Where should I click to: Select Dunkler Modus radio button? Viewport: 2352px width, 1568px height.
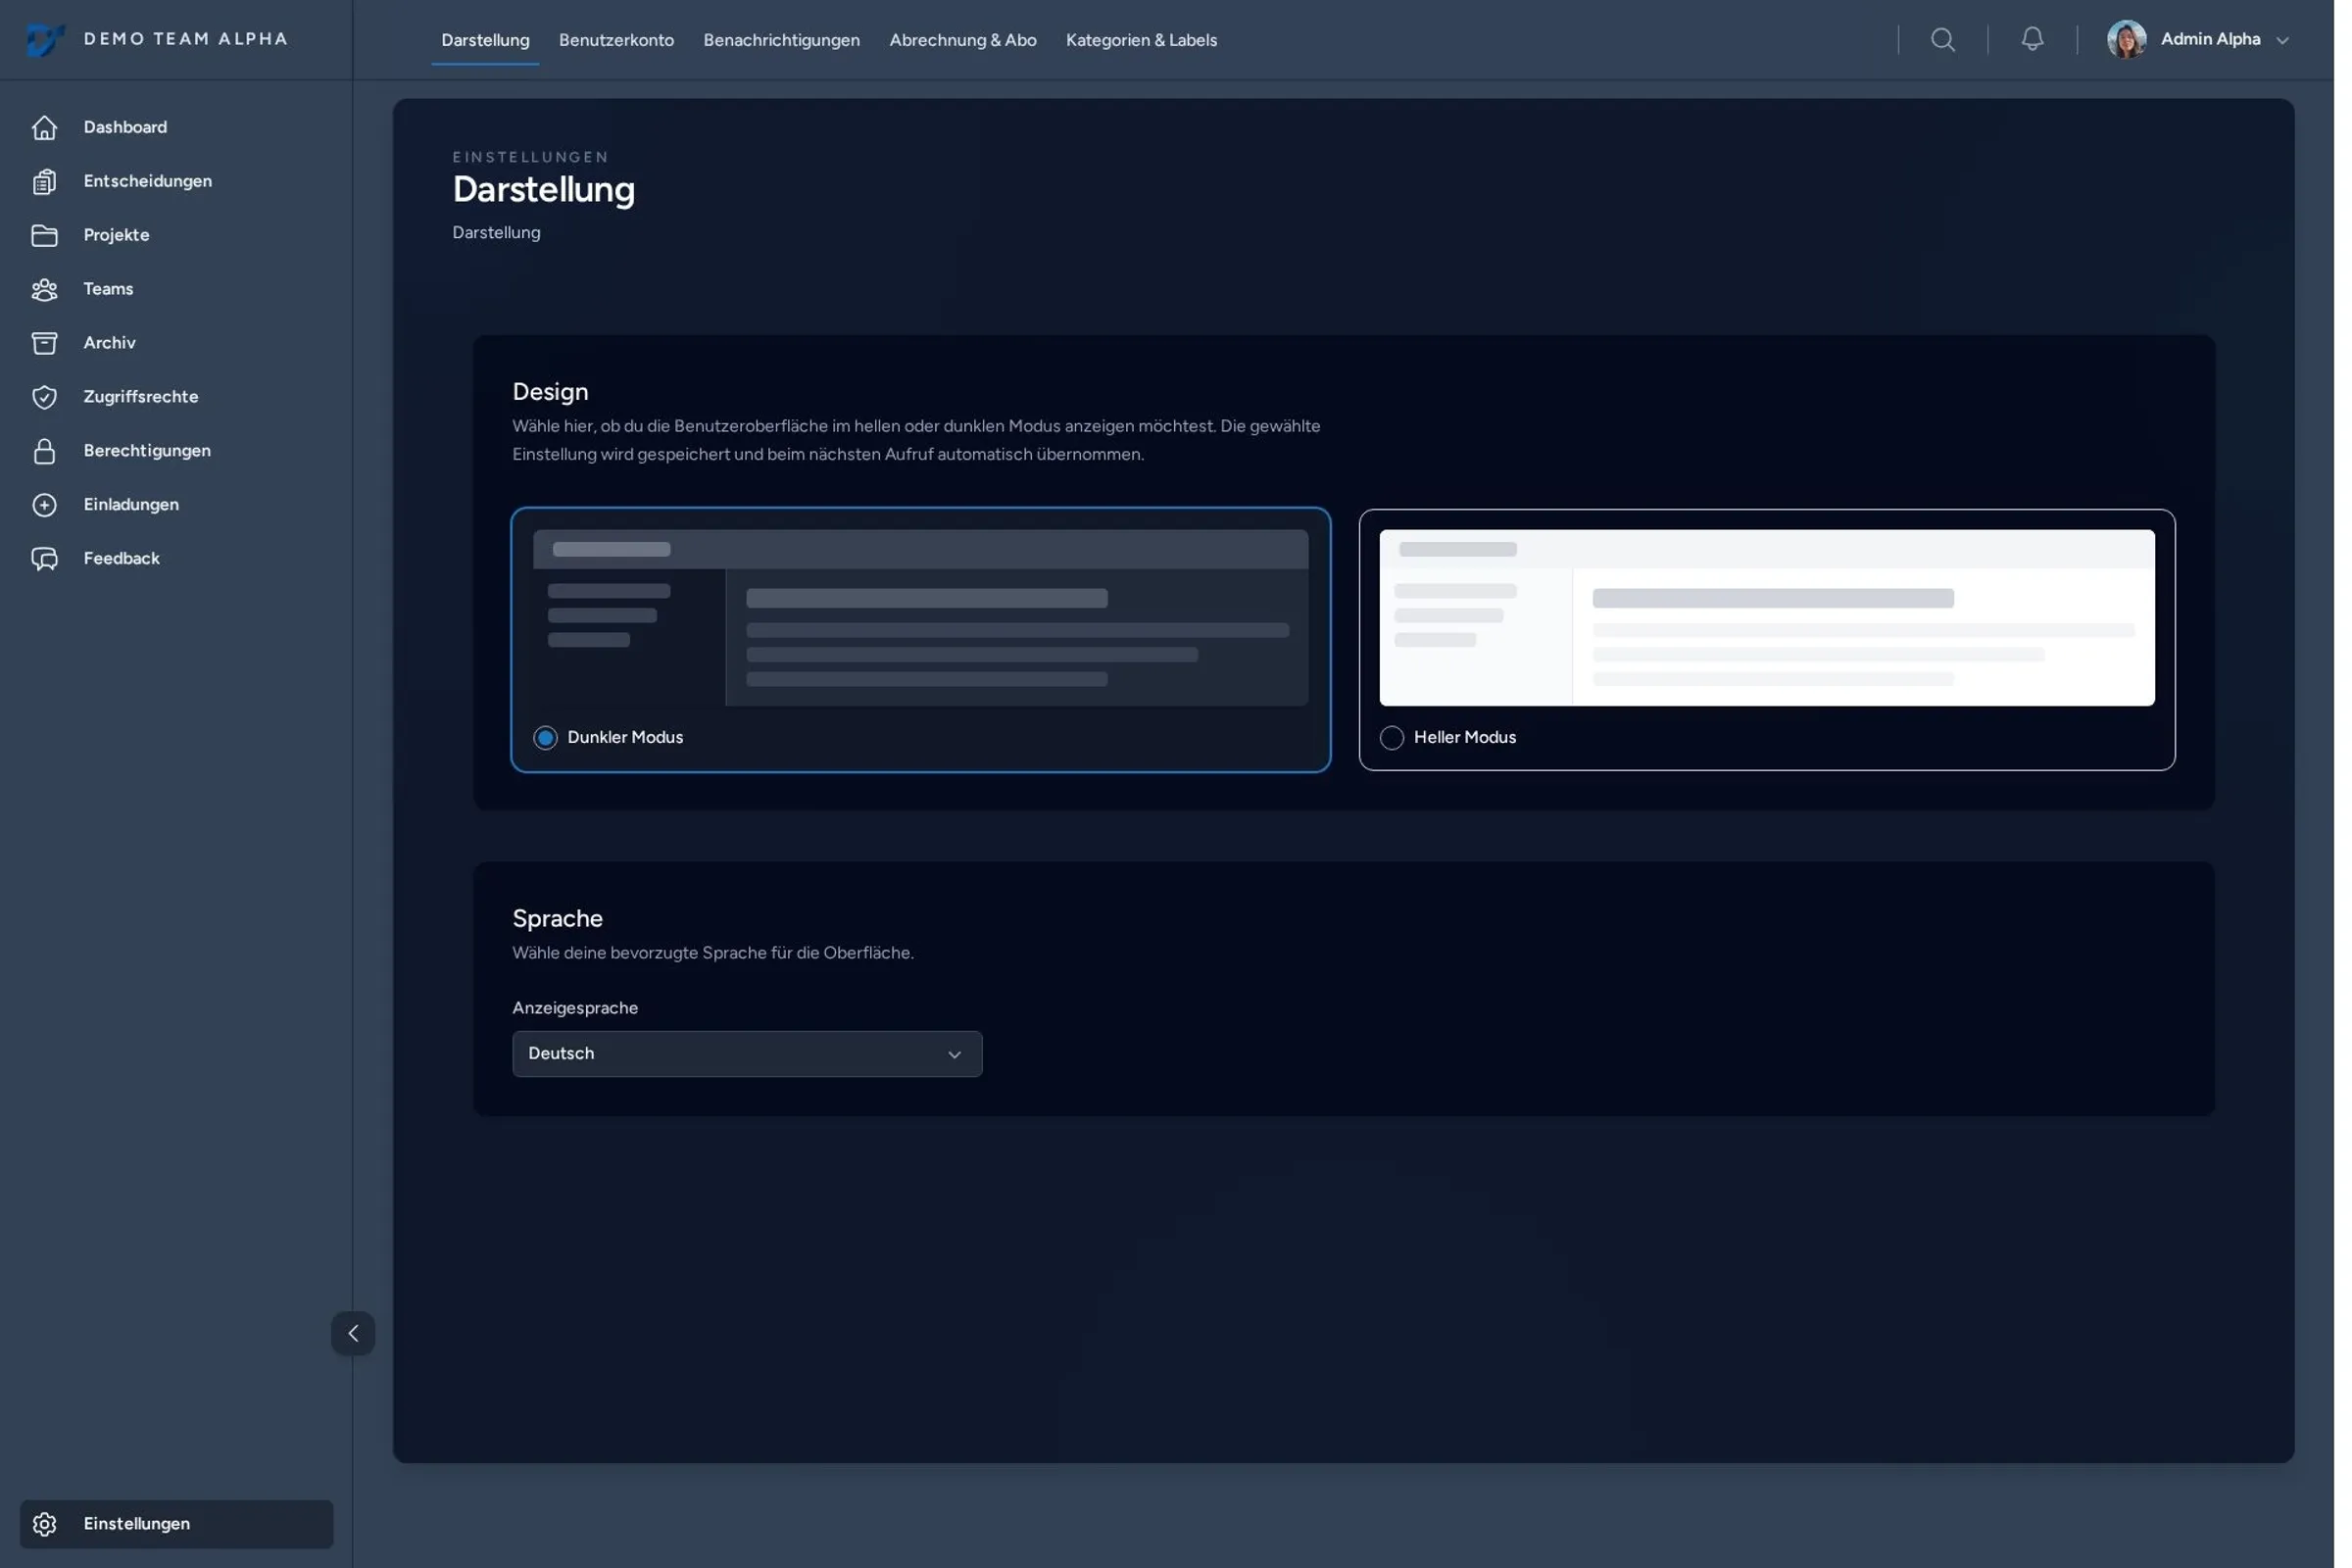[x=545, y=738]
